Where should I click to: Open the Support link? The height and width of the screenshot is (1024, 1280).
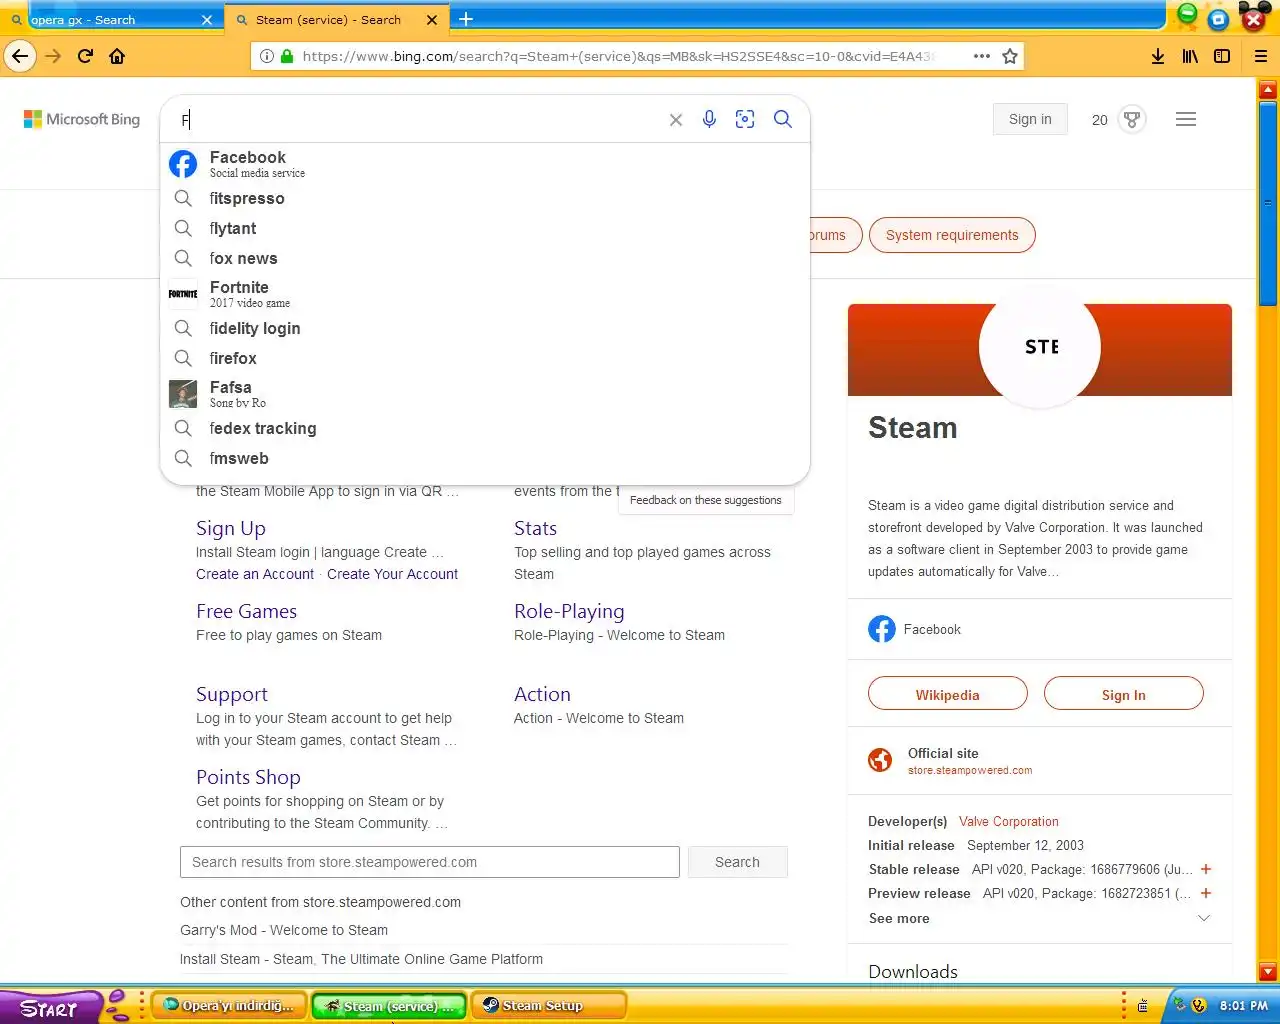[x=232, y=694]
